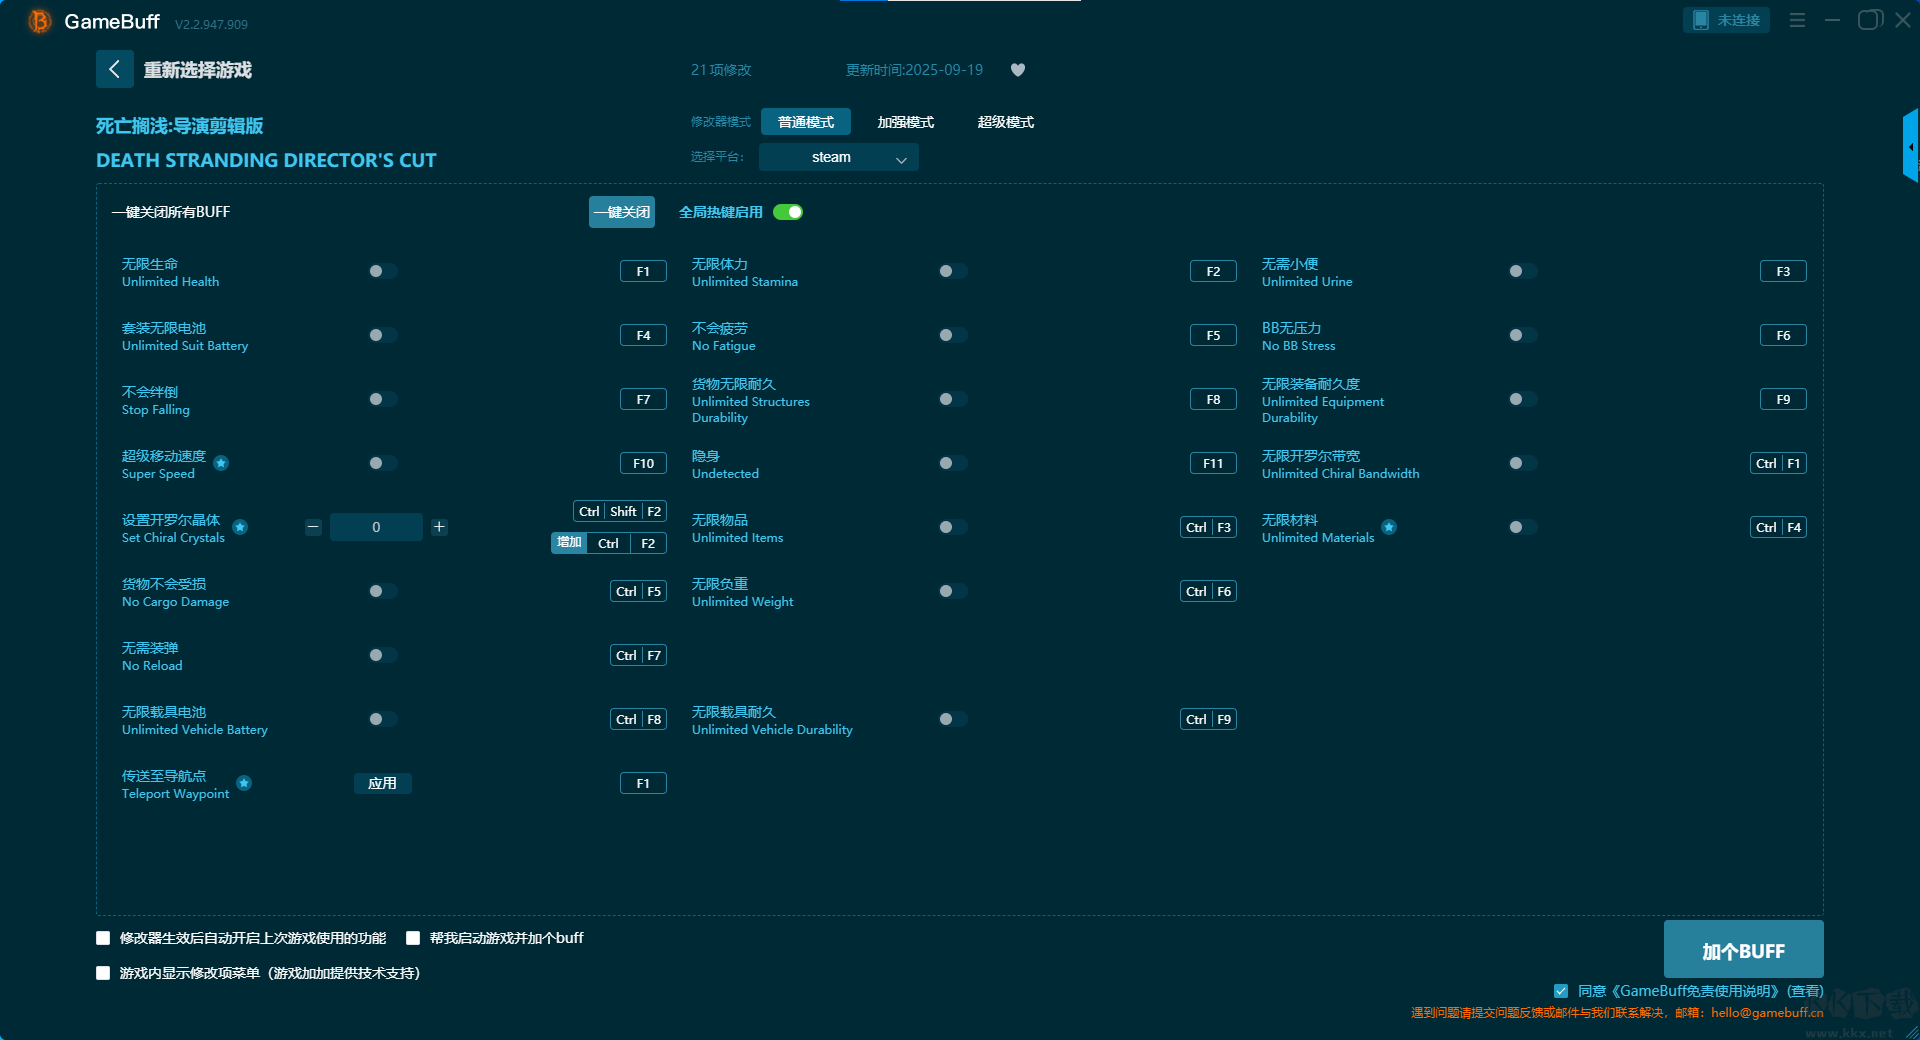The height and width of the screenshot is (1040, 1920).
Task: Open the steam platform dropdown
Action: tap(839, 157)
